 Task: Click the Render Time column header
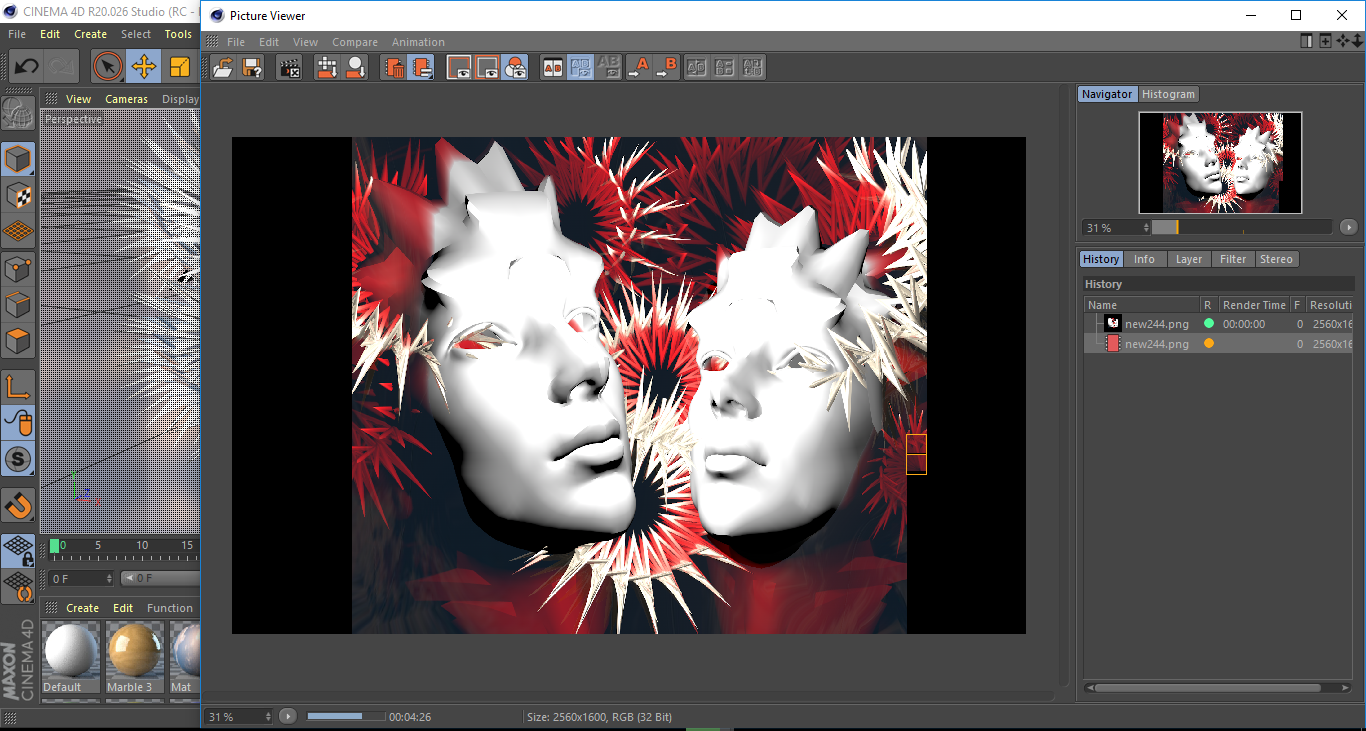click(1254, 305)
